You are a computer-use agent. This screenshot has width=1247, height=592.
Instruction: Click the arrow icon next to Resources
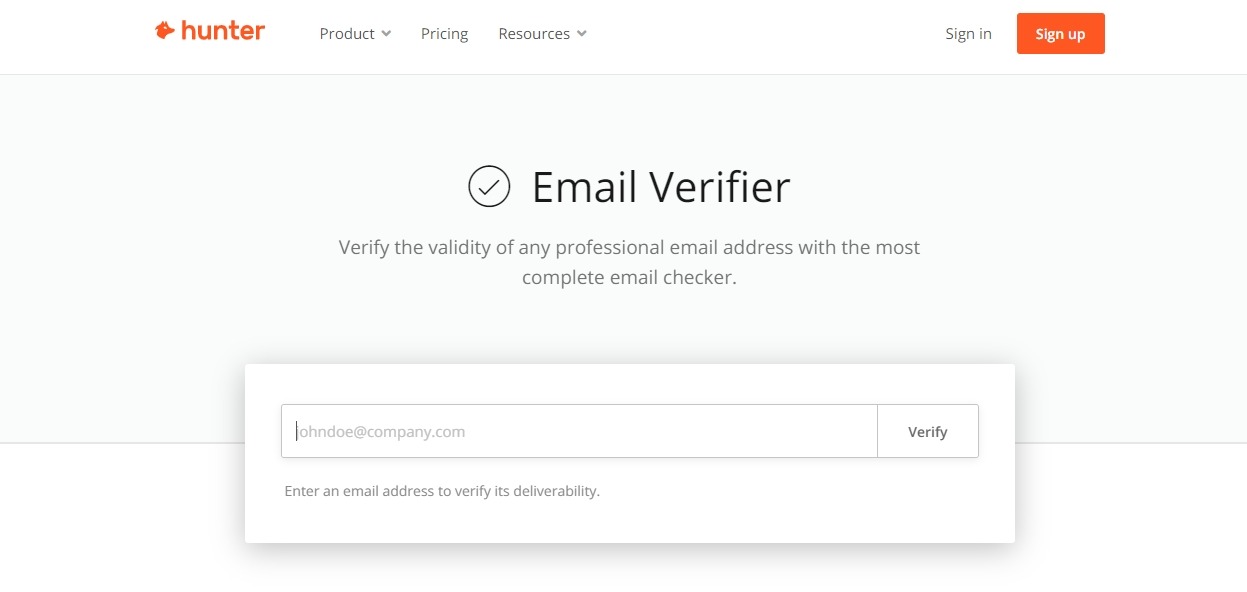pyautogui.click(x=582, y=34)
